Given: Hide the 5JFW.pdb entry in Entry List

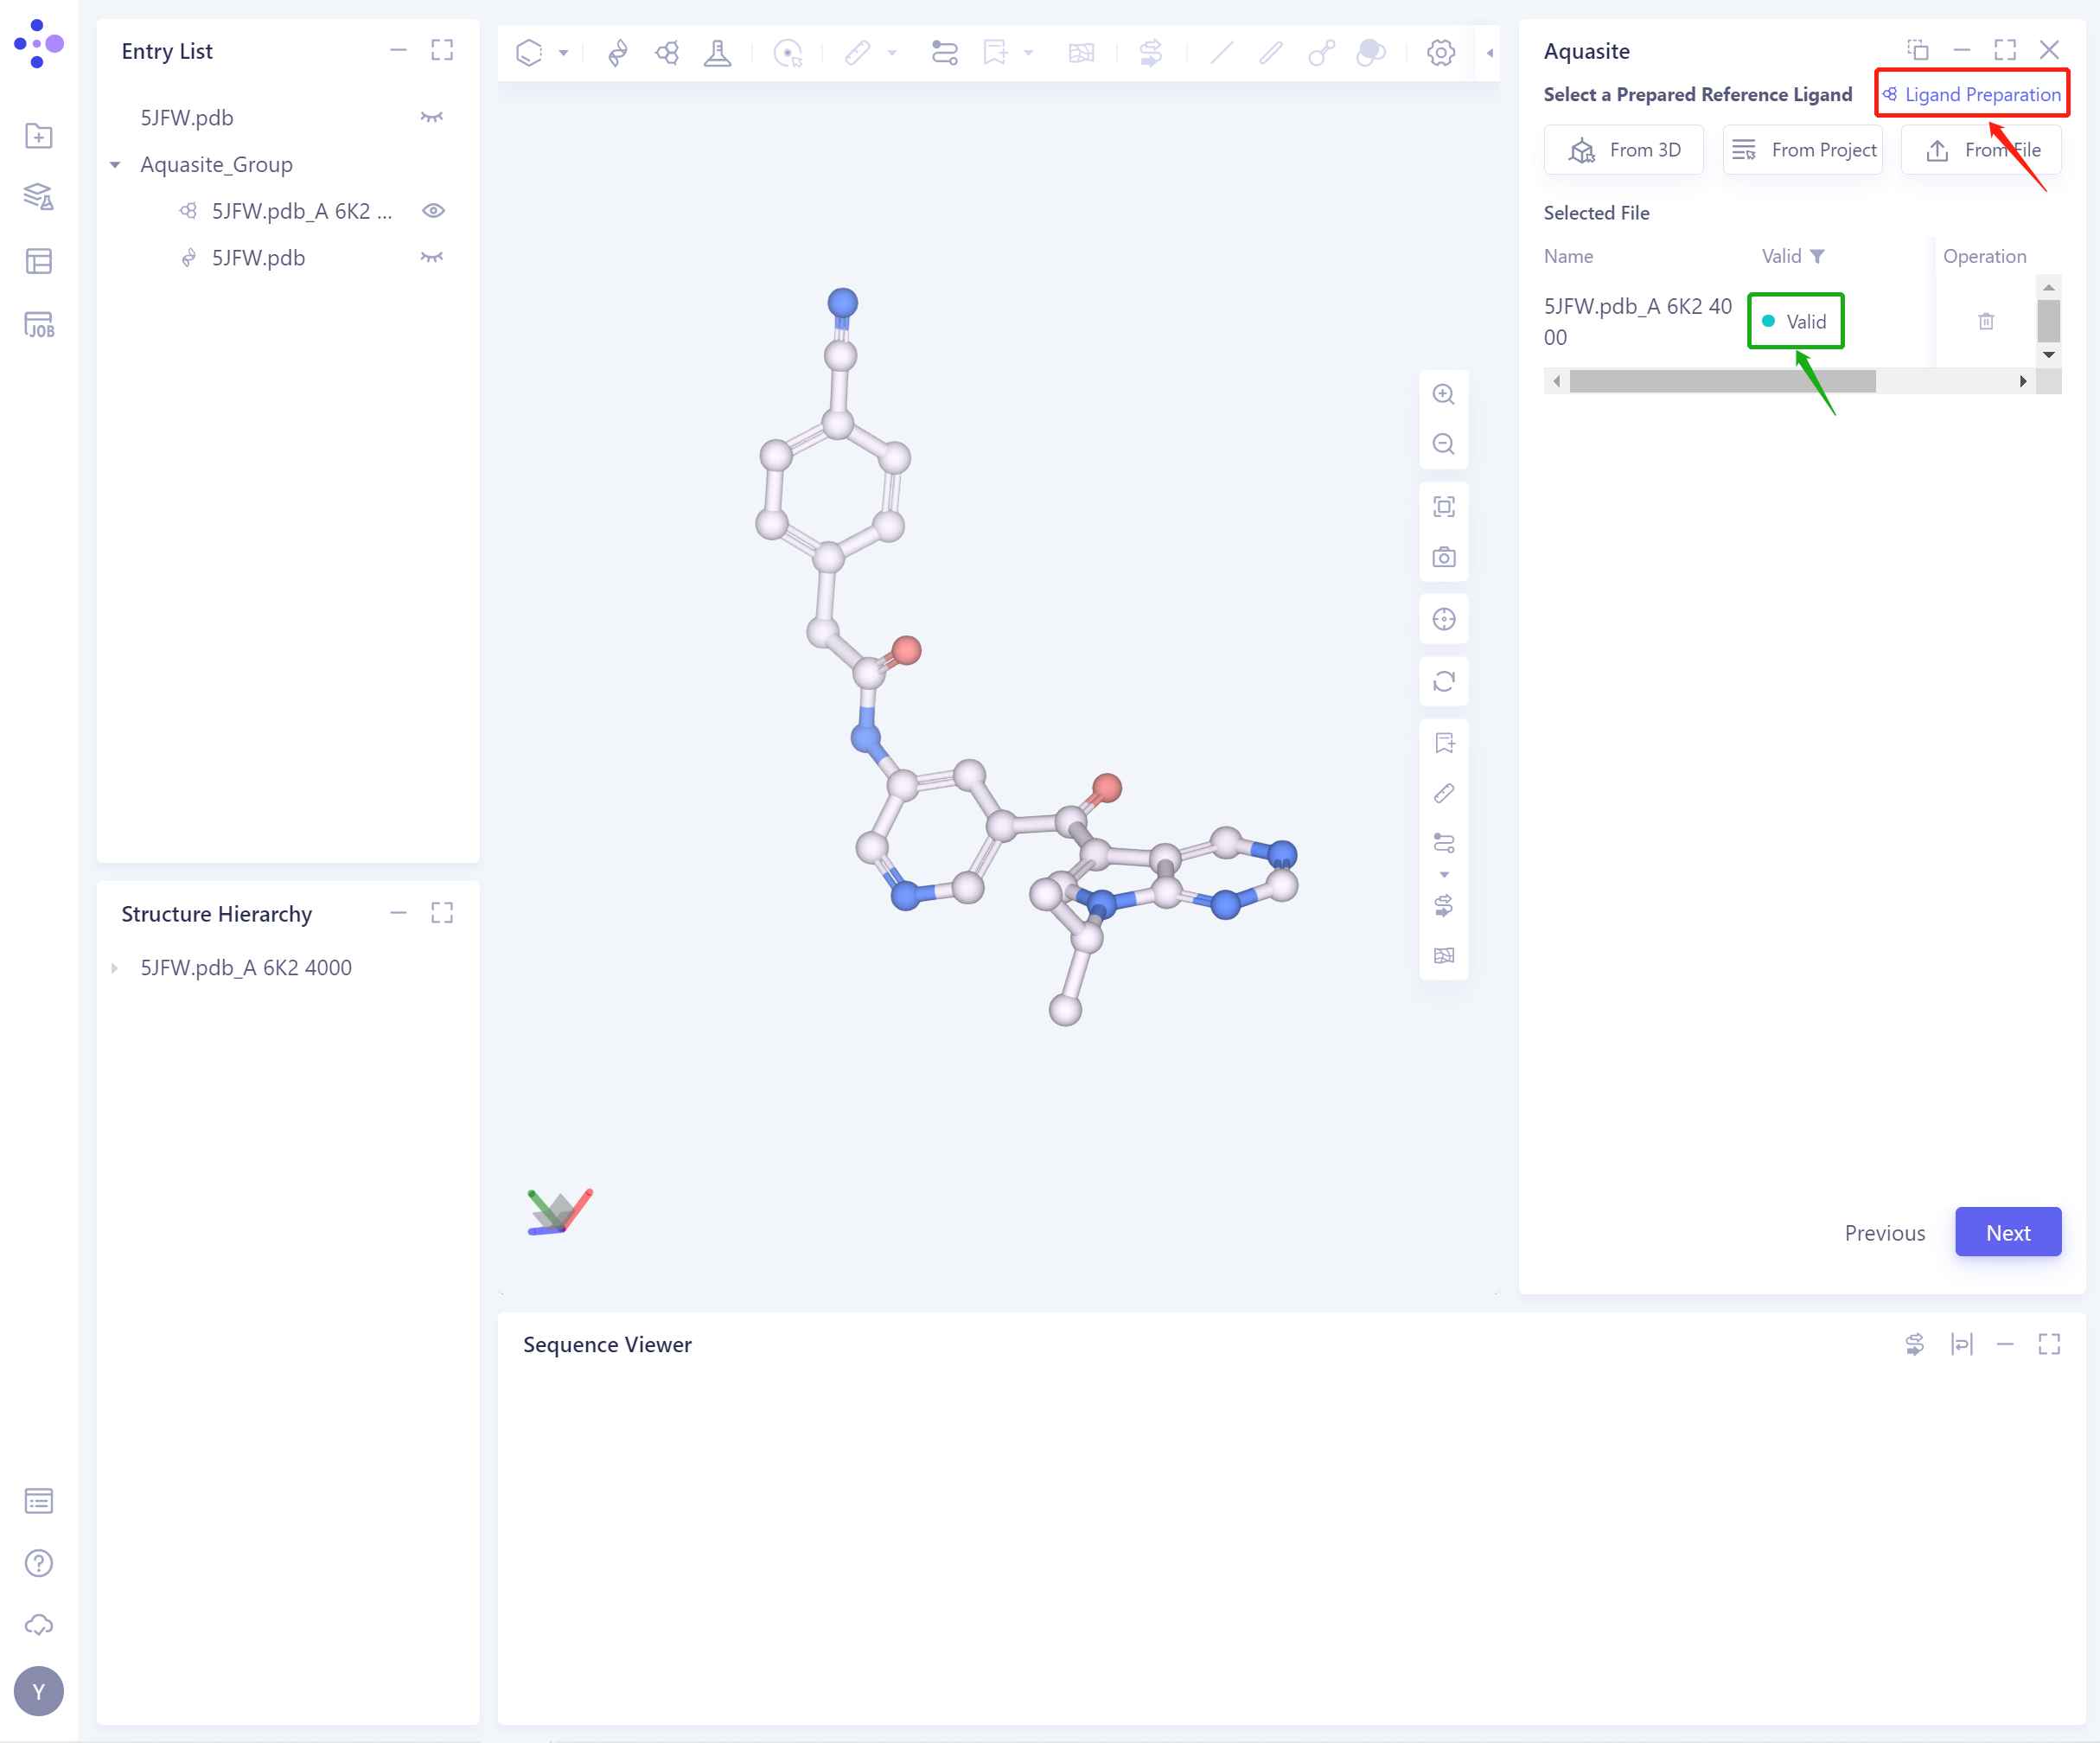Looking at the screenshot, I should click(x=431, y=117).
